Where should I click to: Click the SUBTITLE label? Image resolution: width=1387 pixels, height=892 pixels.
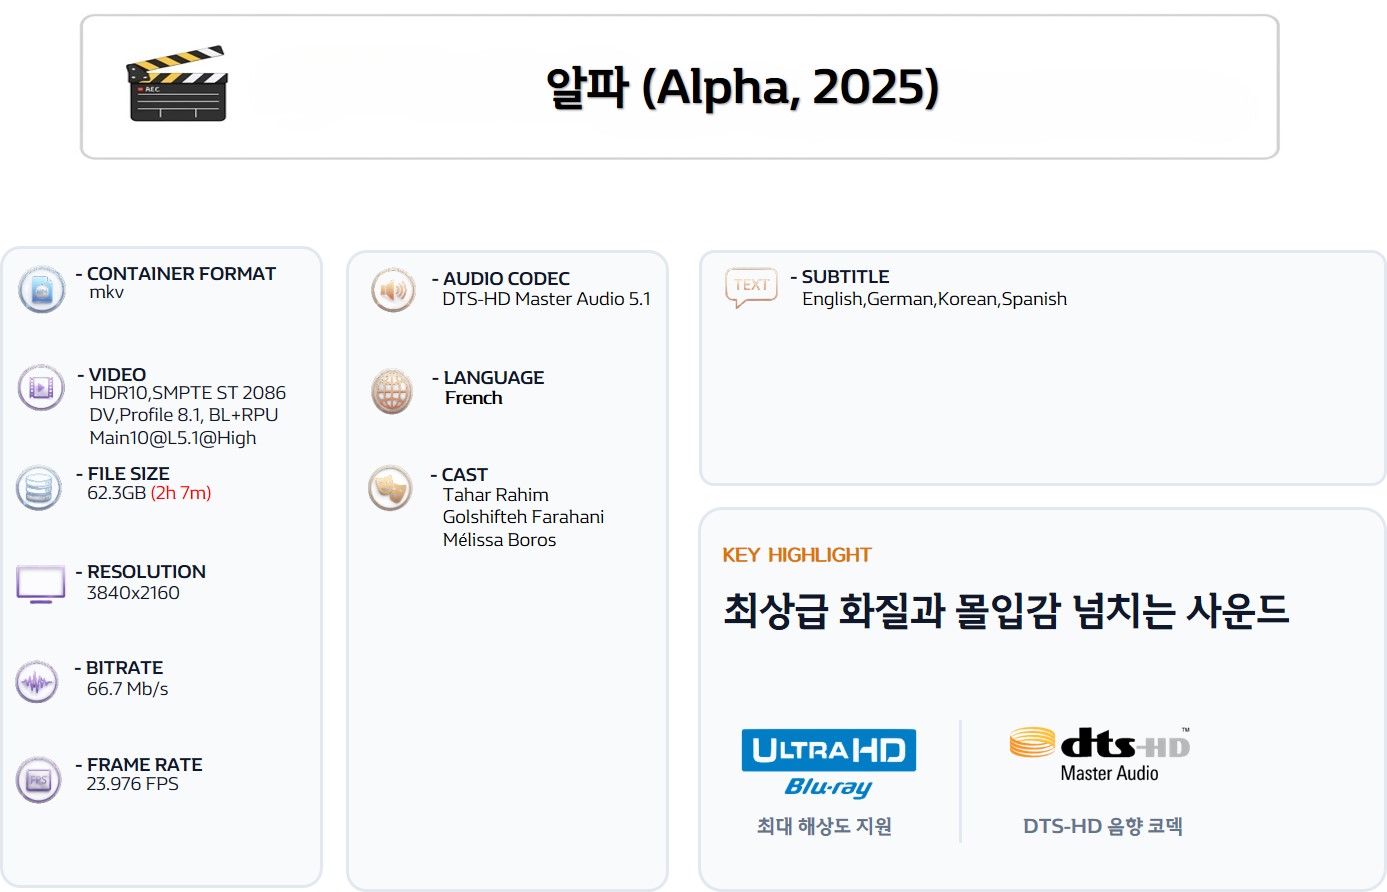coord(845,277)
